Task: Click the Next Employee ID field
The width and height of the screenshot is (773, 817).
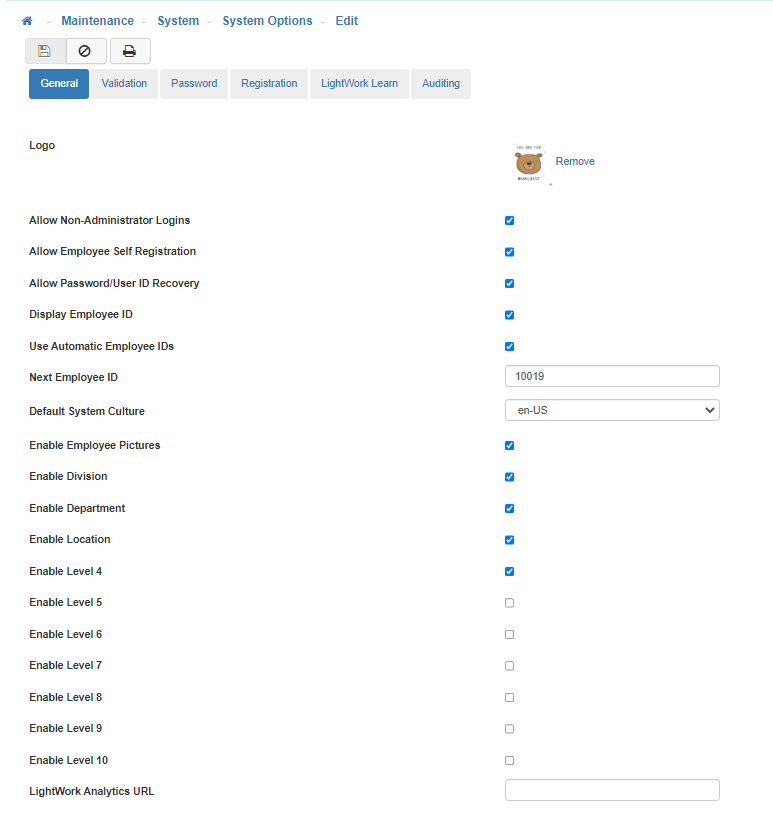Action: (612, 376)
